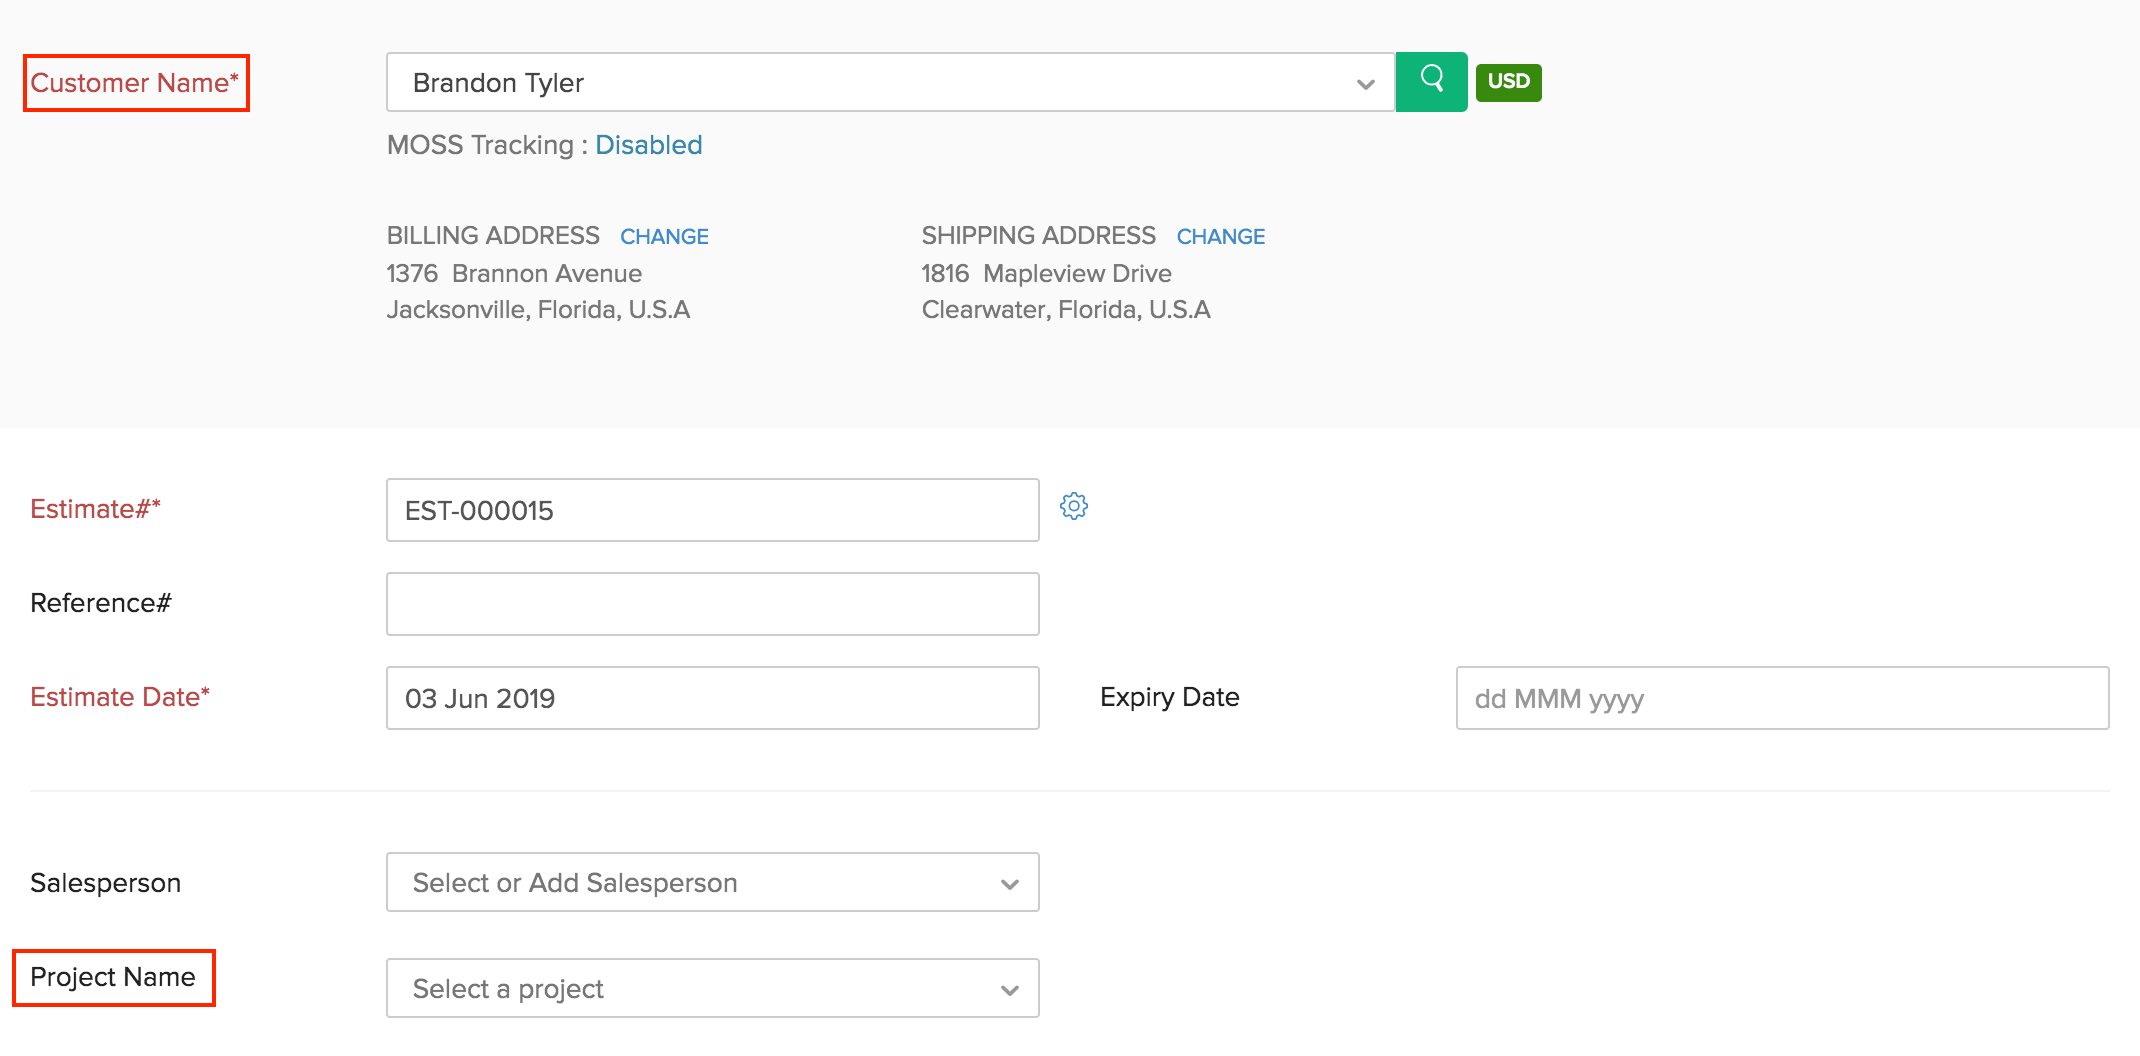Screen dimensions: 2140x1056
Task: Open the Select a project dropdown
Action: (712, 988)
